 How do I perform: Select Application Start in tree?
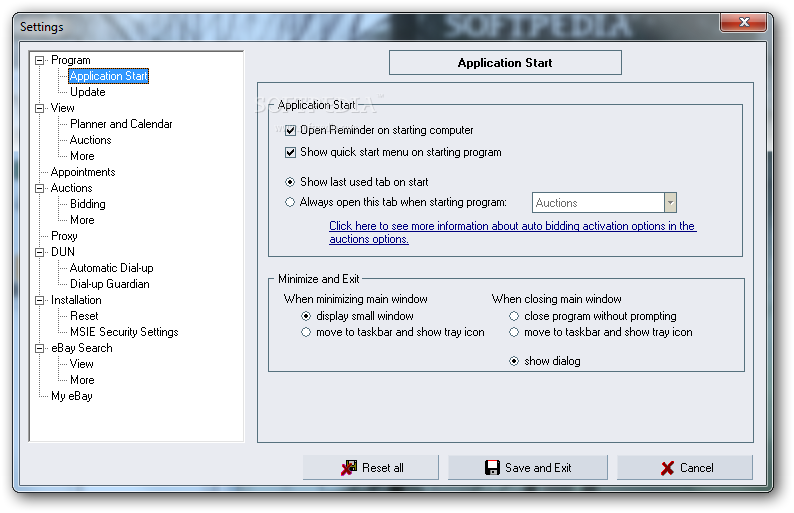[108, 76]
